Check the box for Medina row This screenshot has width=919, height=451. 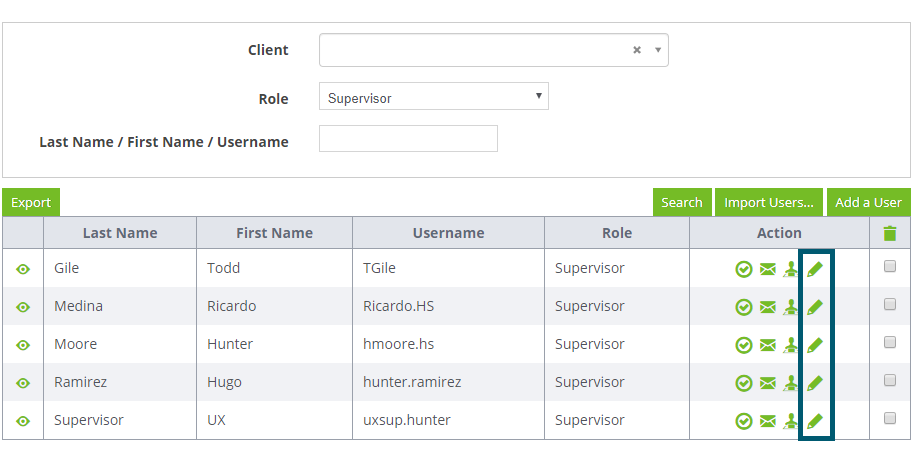[890, 304]
